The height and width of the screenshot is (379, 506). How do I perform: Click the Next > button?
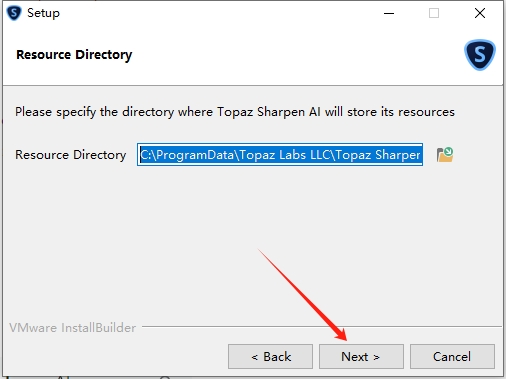pos(361,357)
